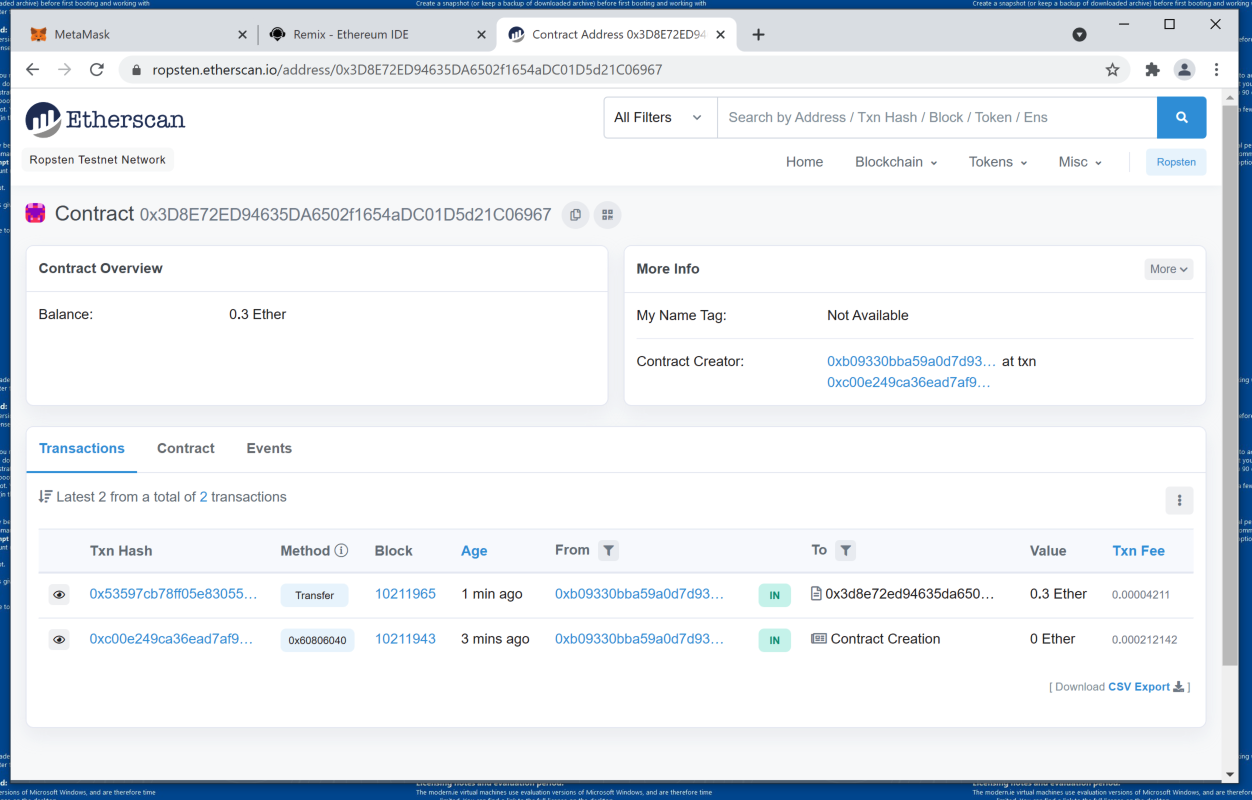Switch to the Remix - Ethereum IDE tab
1252x800 pixels.
(x=364, y=35)
